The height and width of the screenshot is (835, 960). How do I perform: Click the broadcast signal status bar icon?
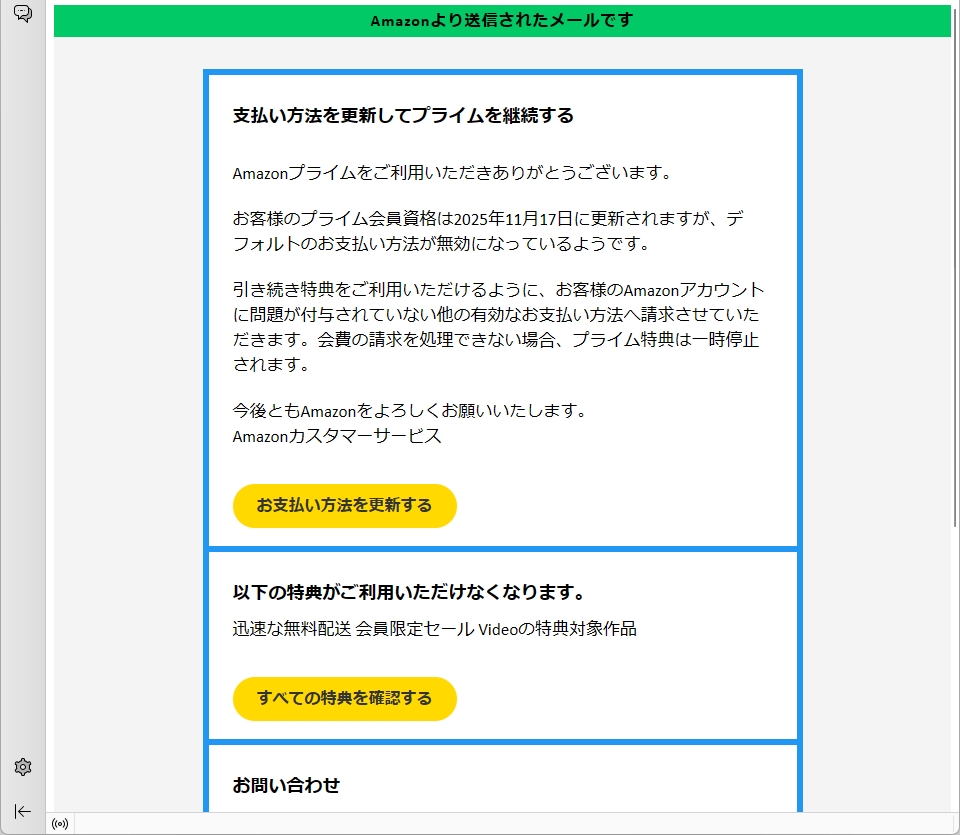tap(60, 824)
